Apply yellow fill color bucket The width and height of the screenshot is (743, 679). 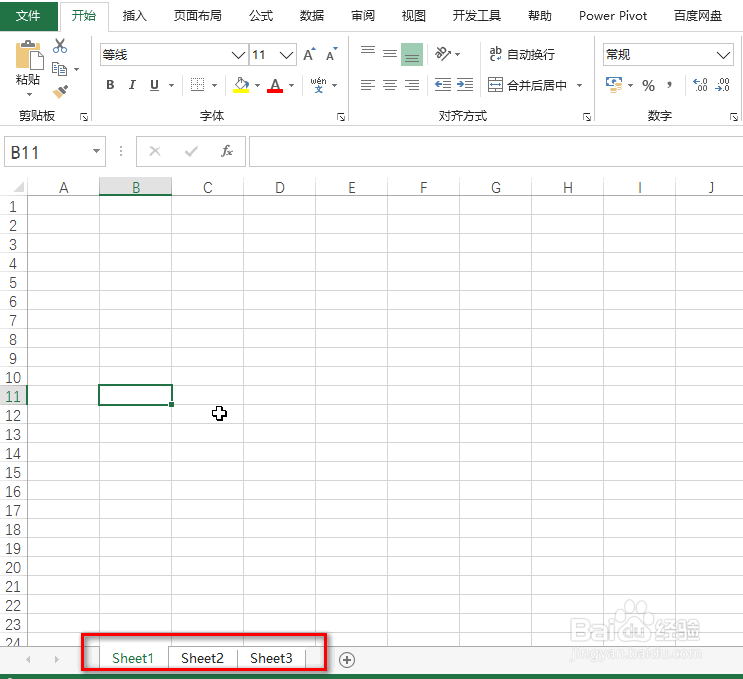(x=241, y=85)
